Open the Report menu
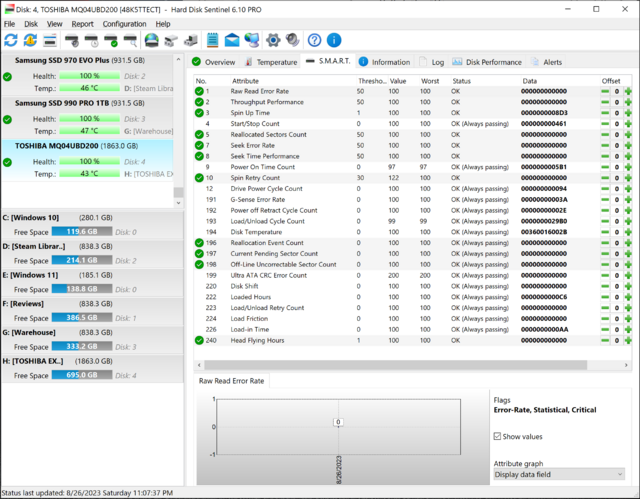This screenshot has height=499, width=640. coord(83,23)
